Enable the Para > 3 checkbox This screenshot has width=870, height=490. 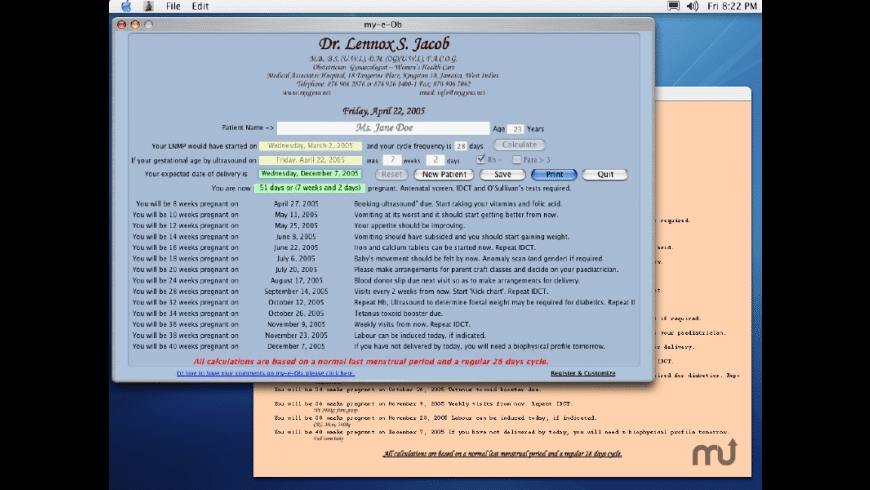coord(517,160)
